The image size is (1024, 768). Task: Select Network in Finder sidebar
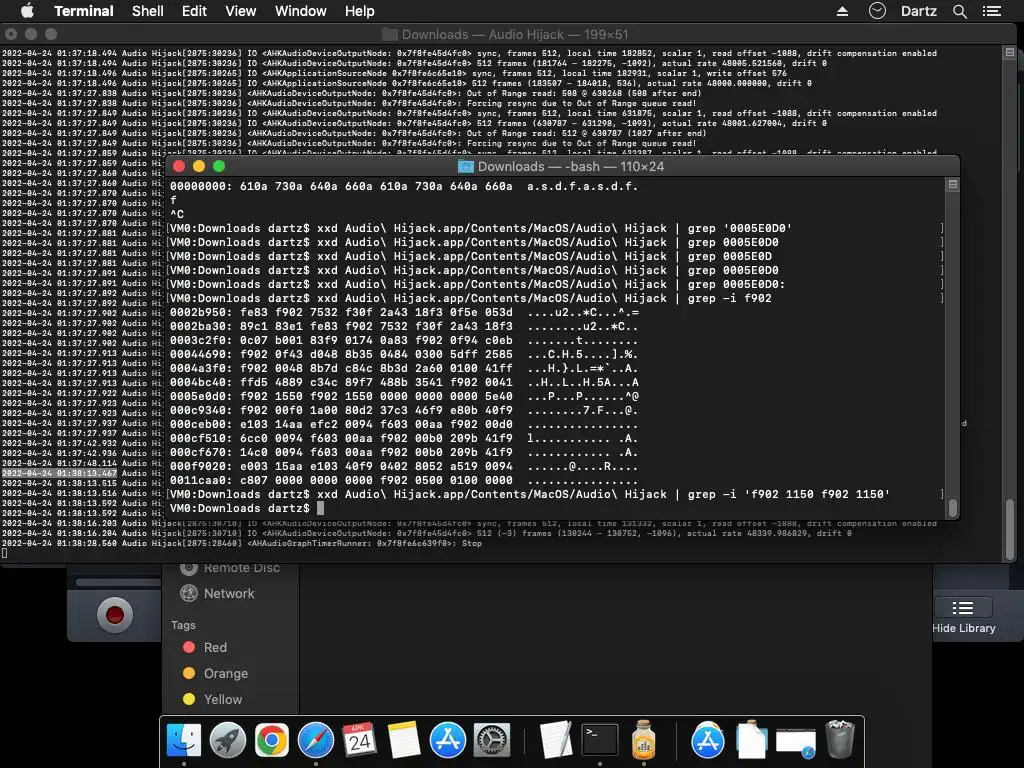(x=217, y=593)
